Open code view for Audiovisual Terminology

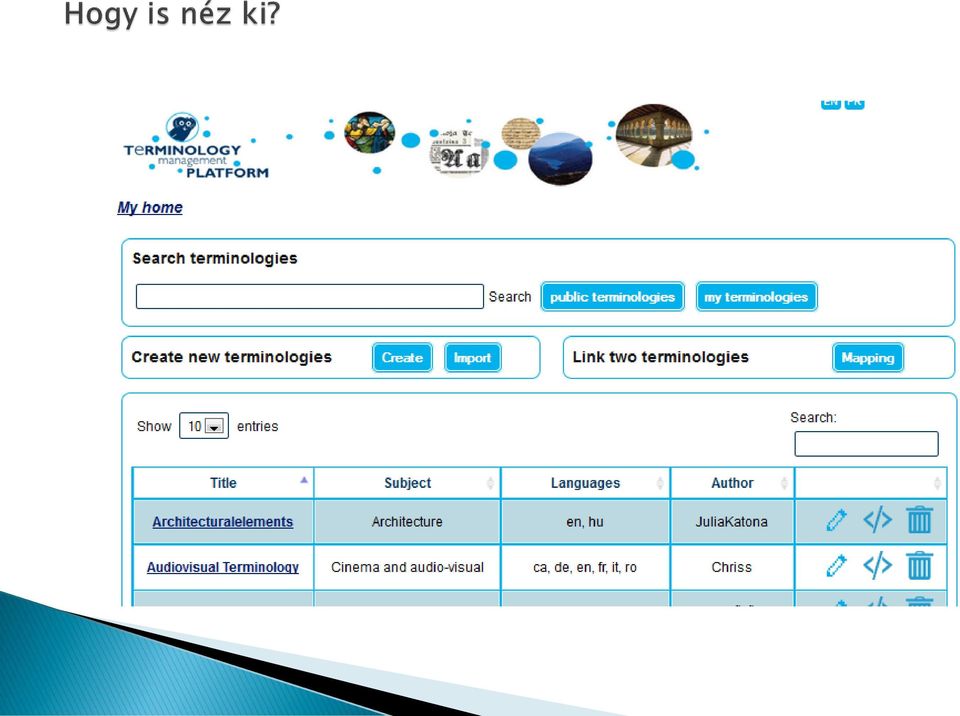pos(877,565)
